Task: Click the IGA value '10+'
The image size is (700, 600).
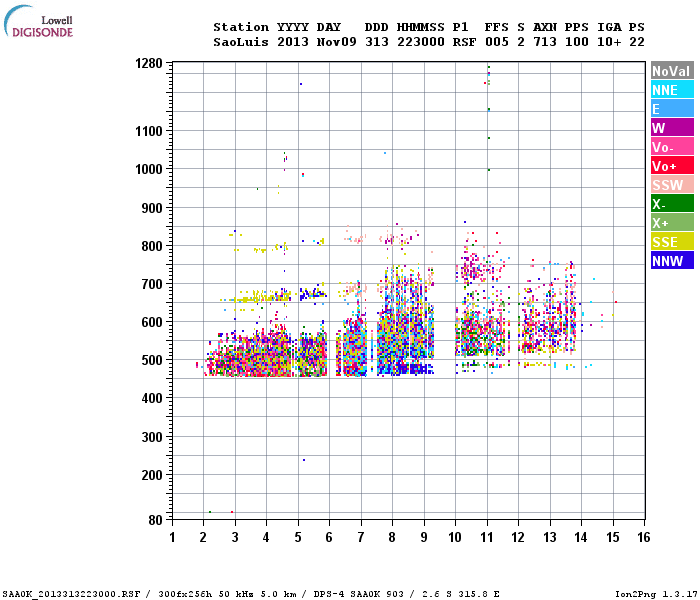Action: pyautogui.click(x=609, y=42)
